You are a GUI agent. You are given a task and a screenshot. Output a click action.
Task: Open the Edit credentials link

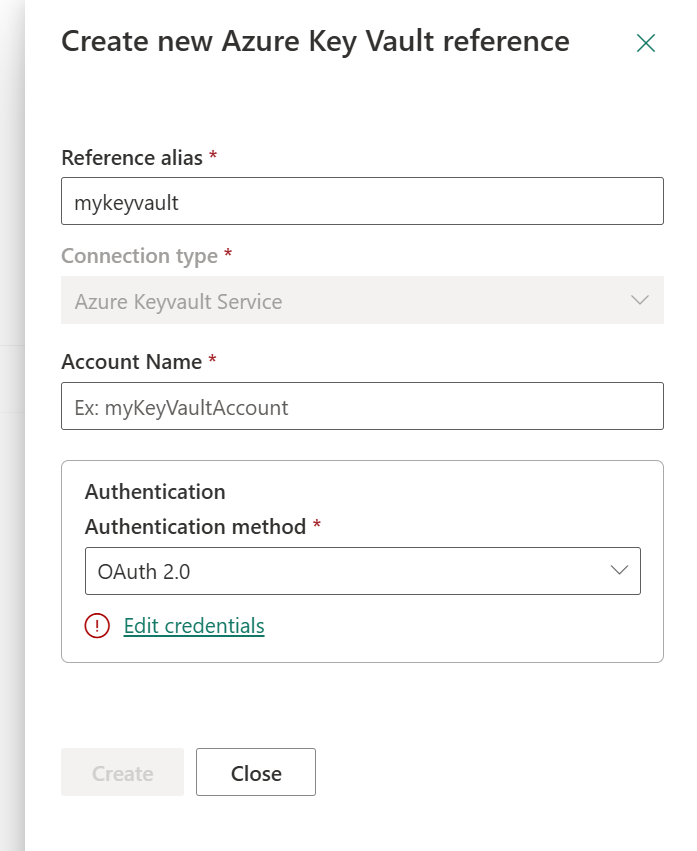(x=194, y=626)
